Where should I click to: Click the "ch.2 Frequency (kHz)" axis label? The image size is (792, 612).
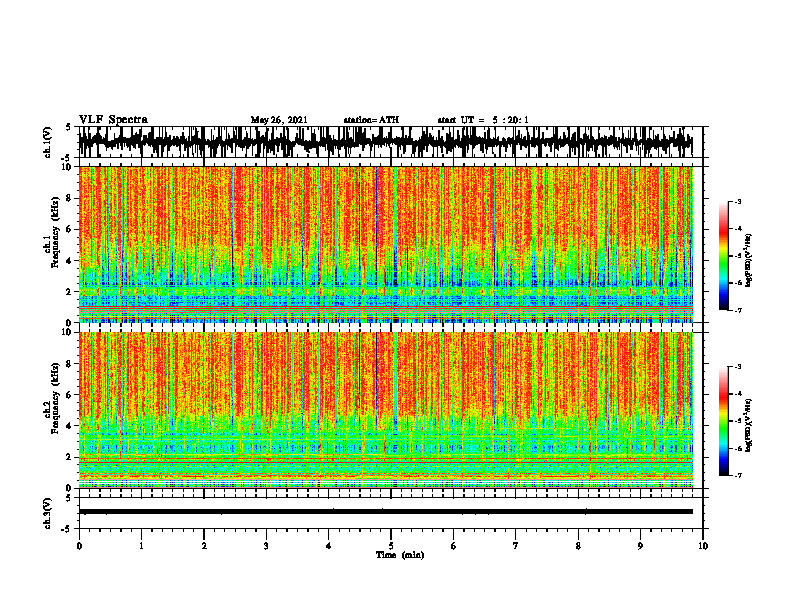pos(51,398)
